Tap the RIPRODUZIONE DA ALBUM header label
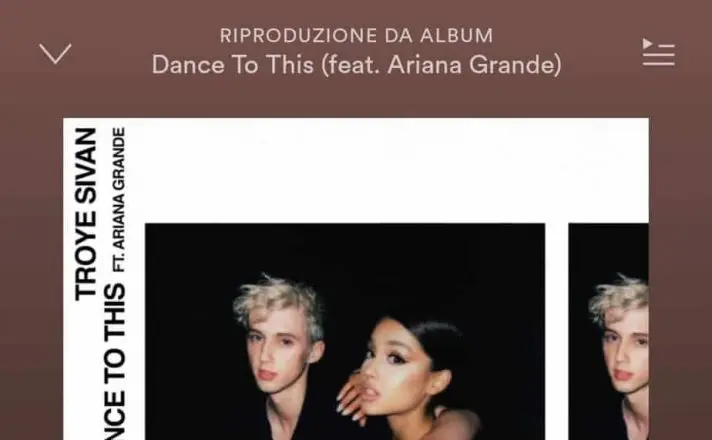Image resolution: width=712 pixels, height=440 pixels. (x=356, y=36)
